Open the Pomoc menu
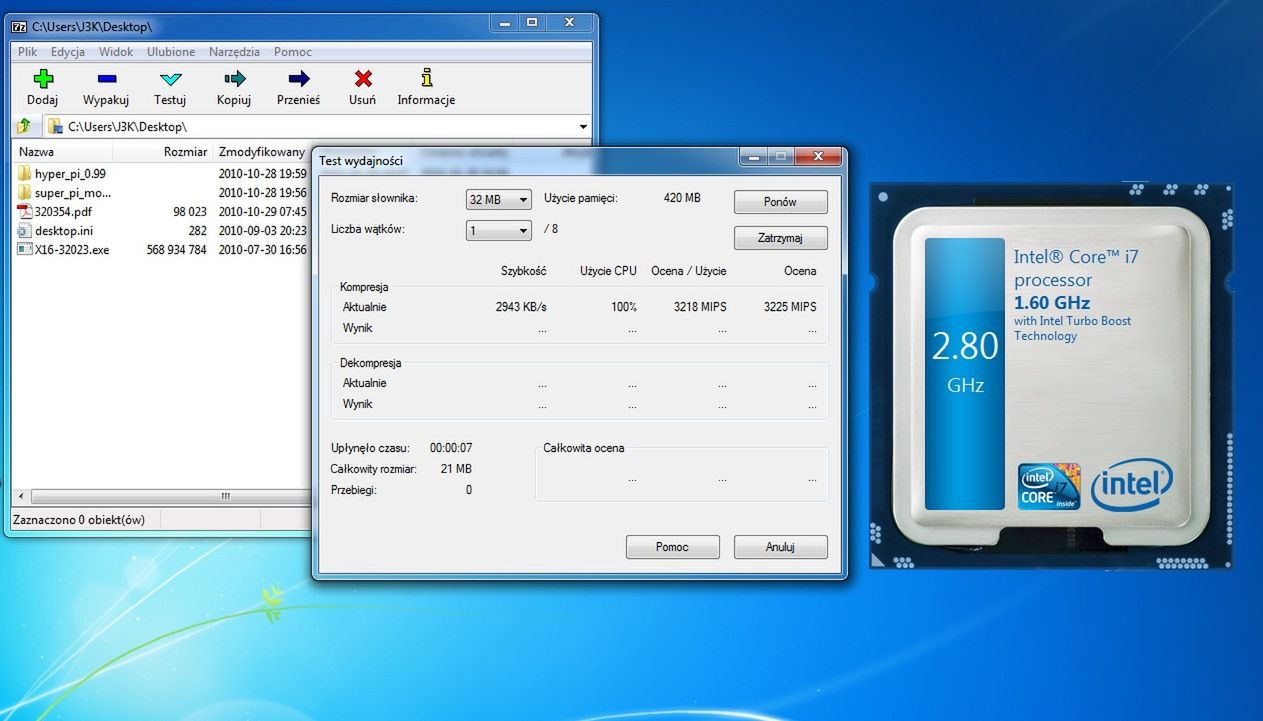 [x=293, y=52]
